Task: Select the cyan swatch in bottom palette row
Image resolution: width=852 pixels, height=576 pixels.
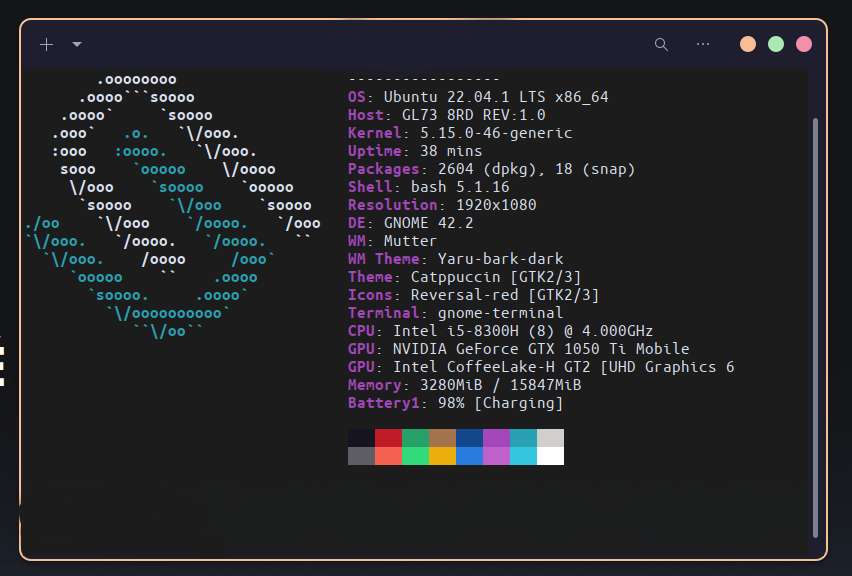Action: [x=523, y=456]
